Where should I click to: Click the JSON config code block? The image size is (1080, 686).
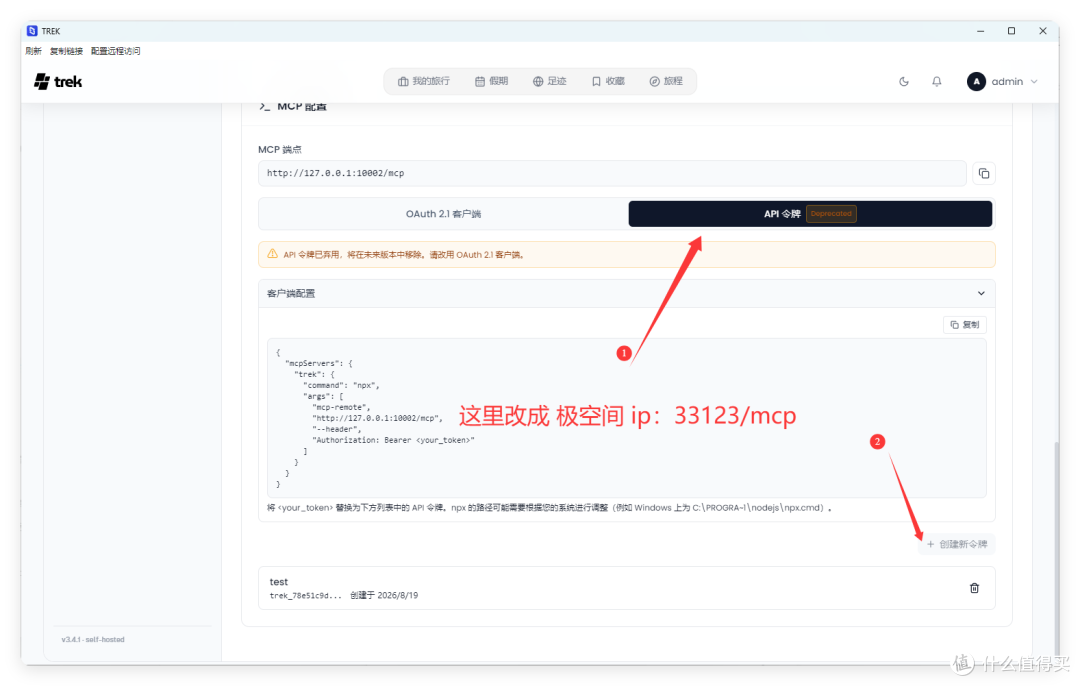click(627, 418)
